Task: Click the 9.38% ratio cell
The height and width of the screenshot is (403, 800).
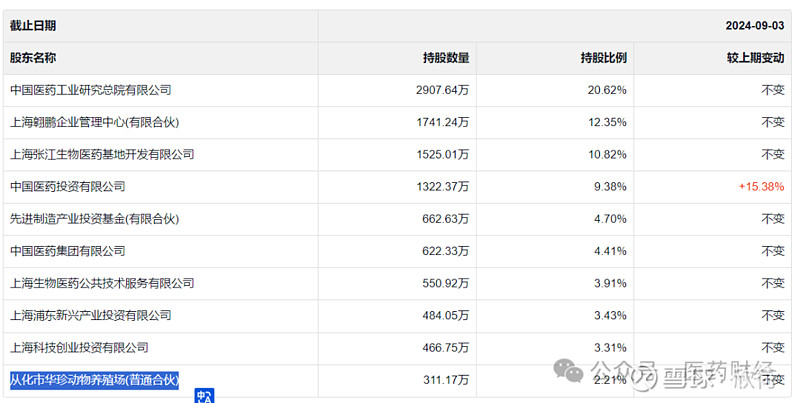Action: [x=610, y=187]
